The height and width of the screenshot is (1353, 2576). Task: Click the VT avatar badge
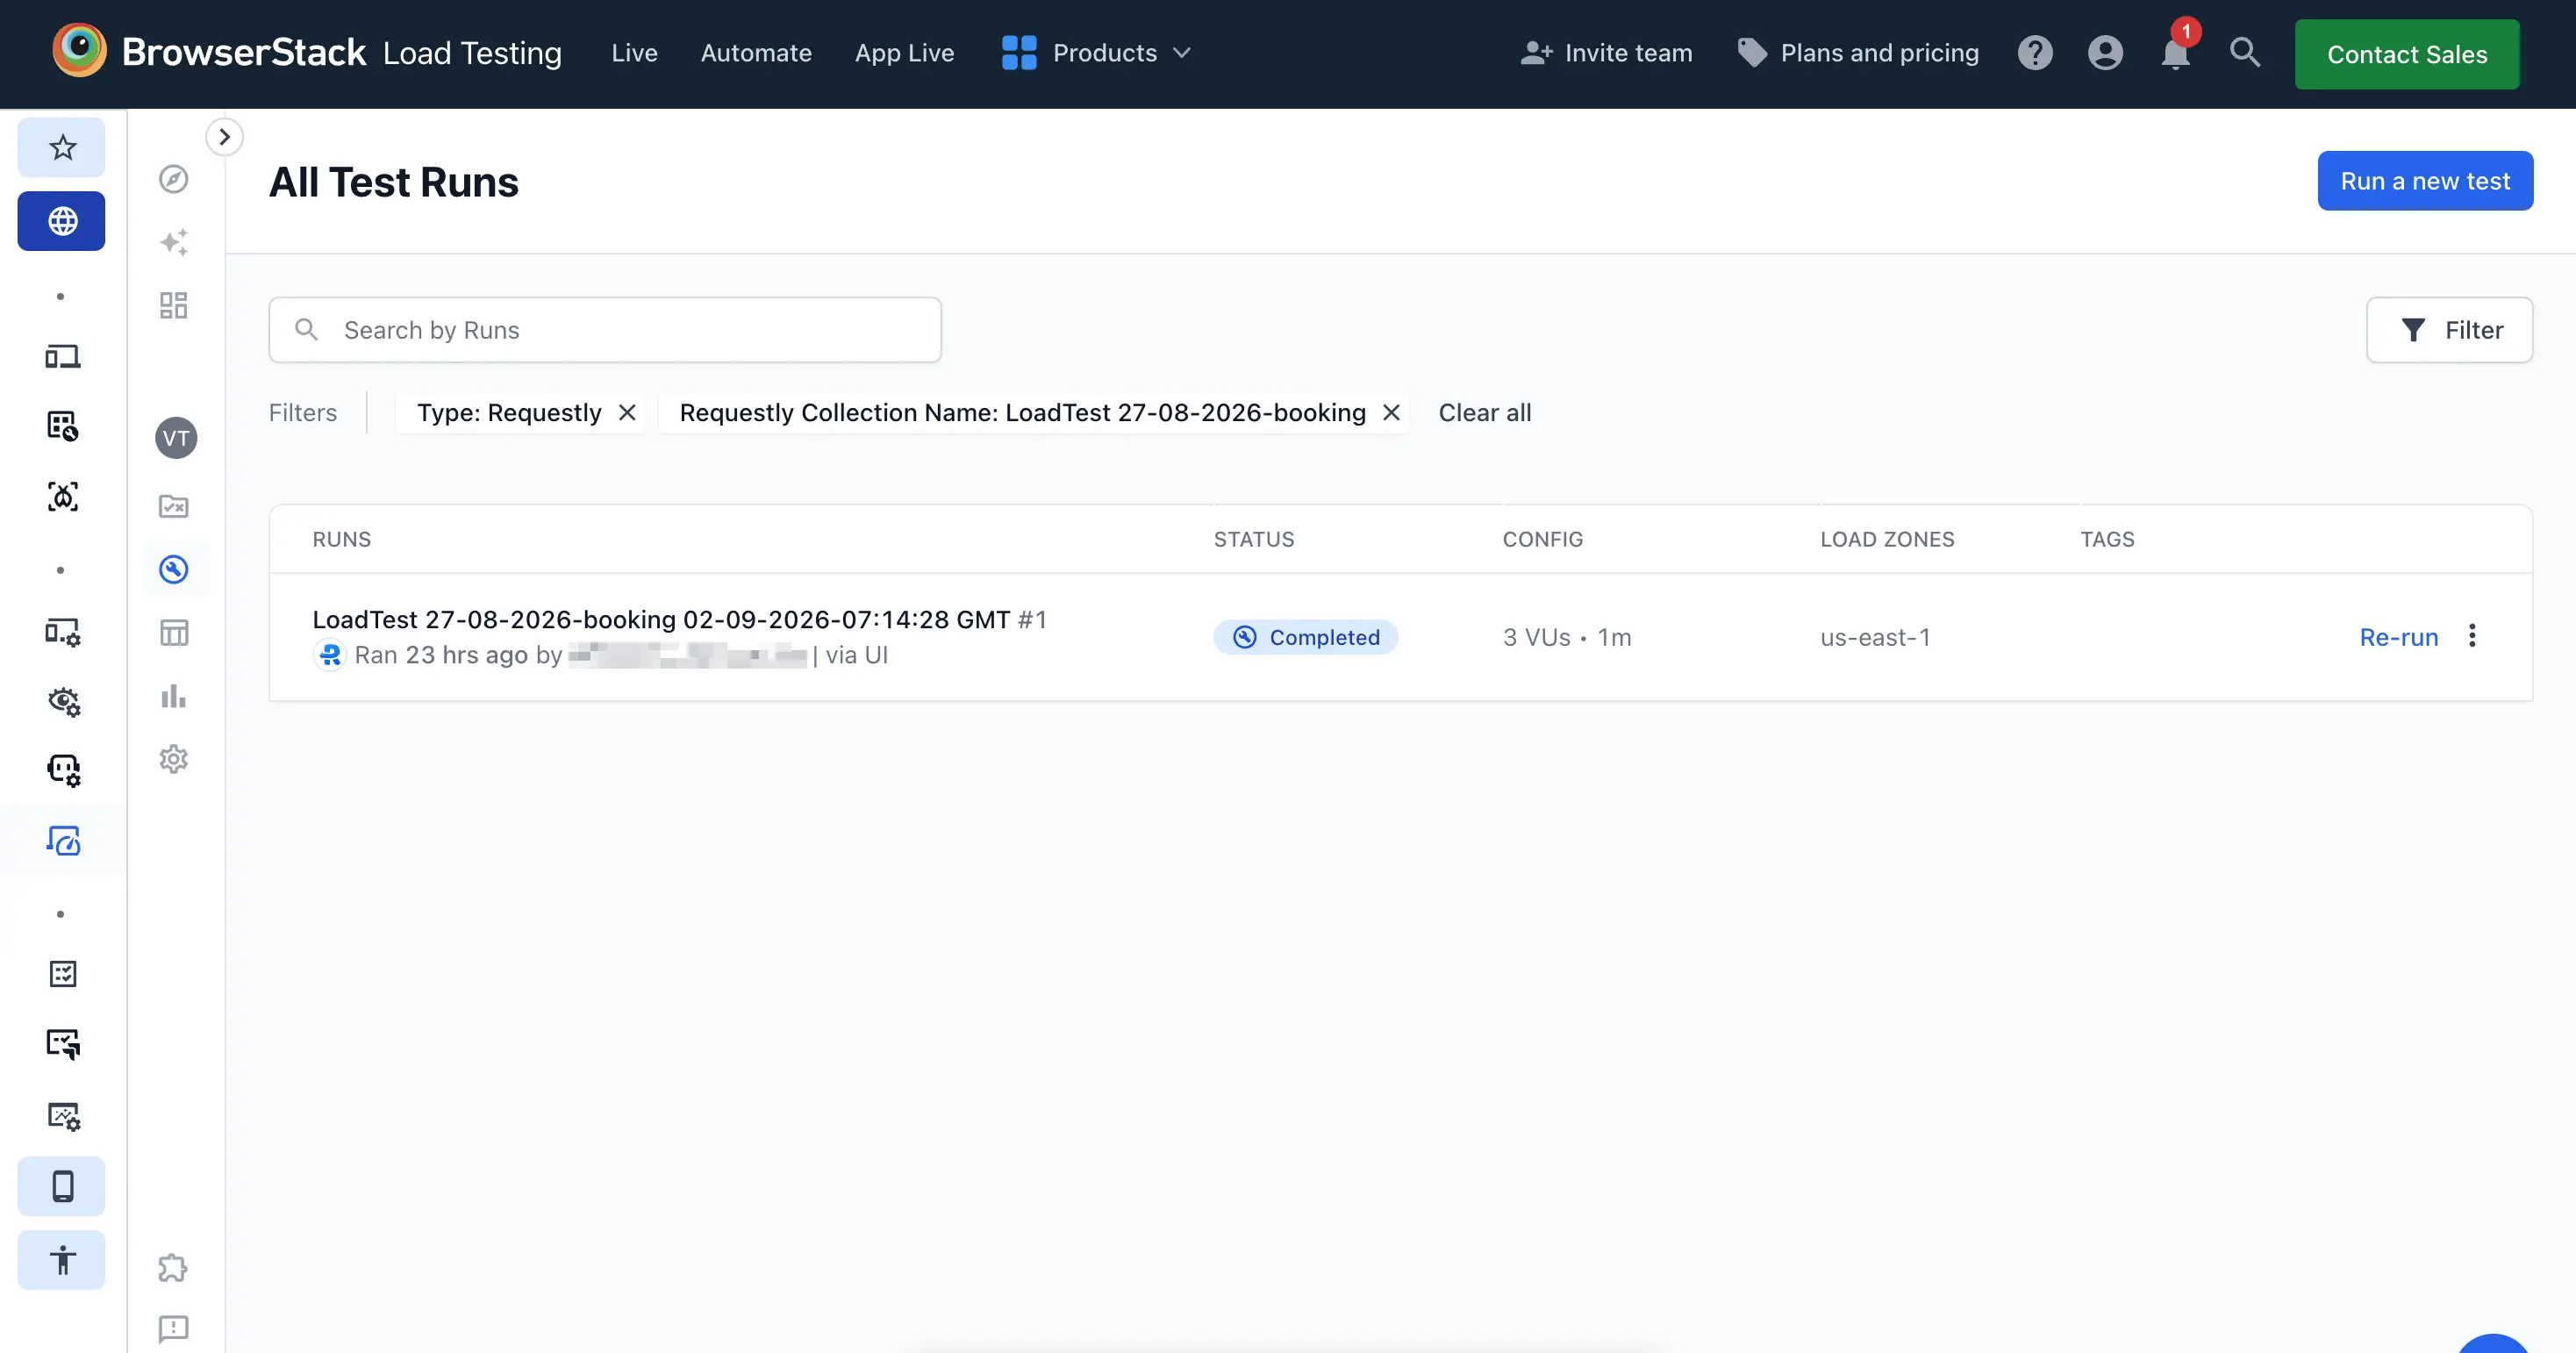tap(176, 438)
